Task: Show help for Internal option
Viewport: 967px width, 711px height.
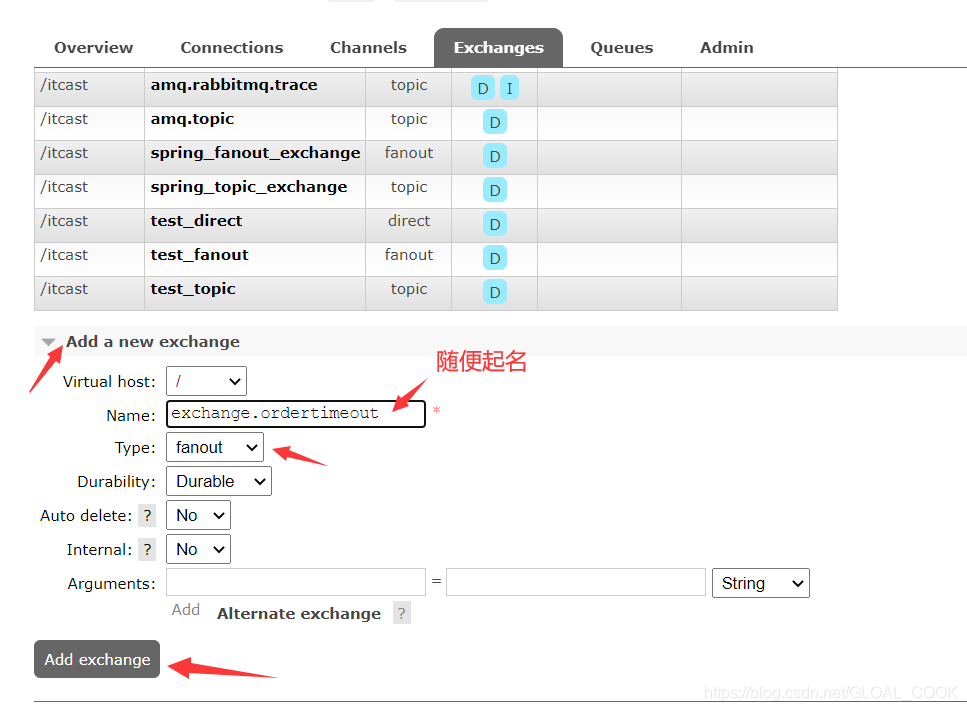Action: coord(147,549)
